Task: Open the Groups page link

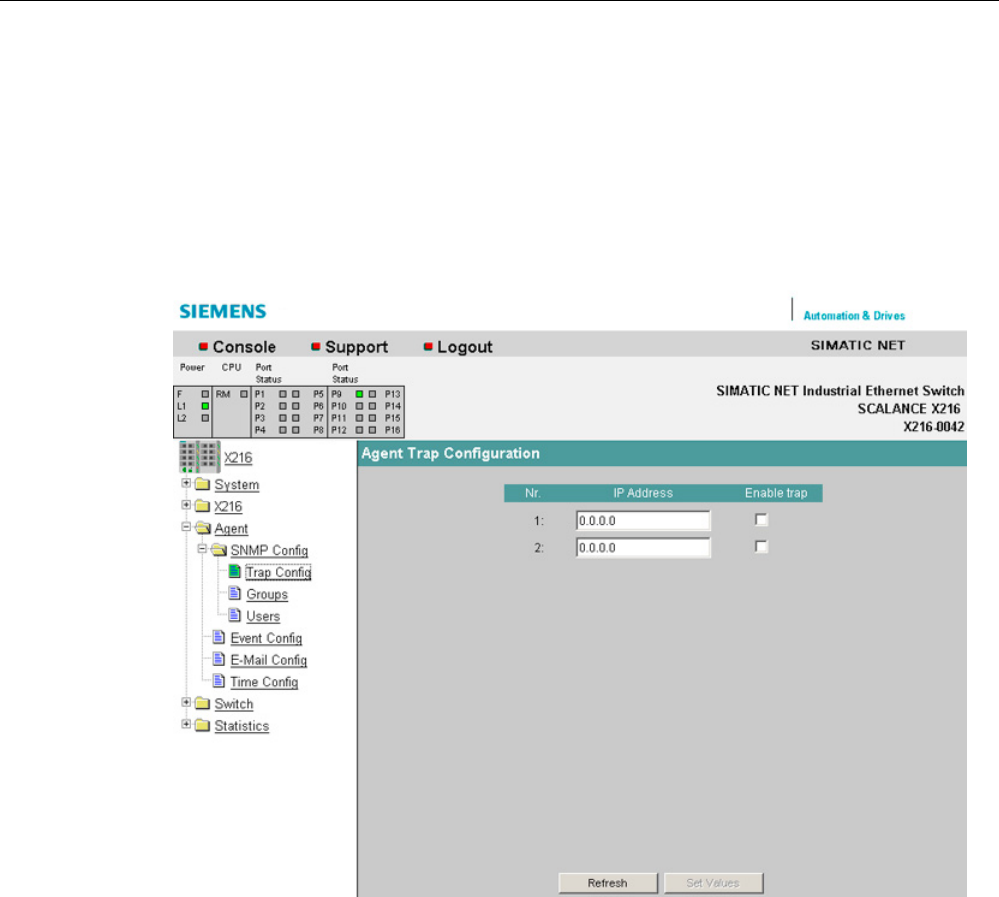Action: click(x=267, y=594)
